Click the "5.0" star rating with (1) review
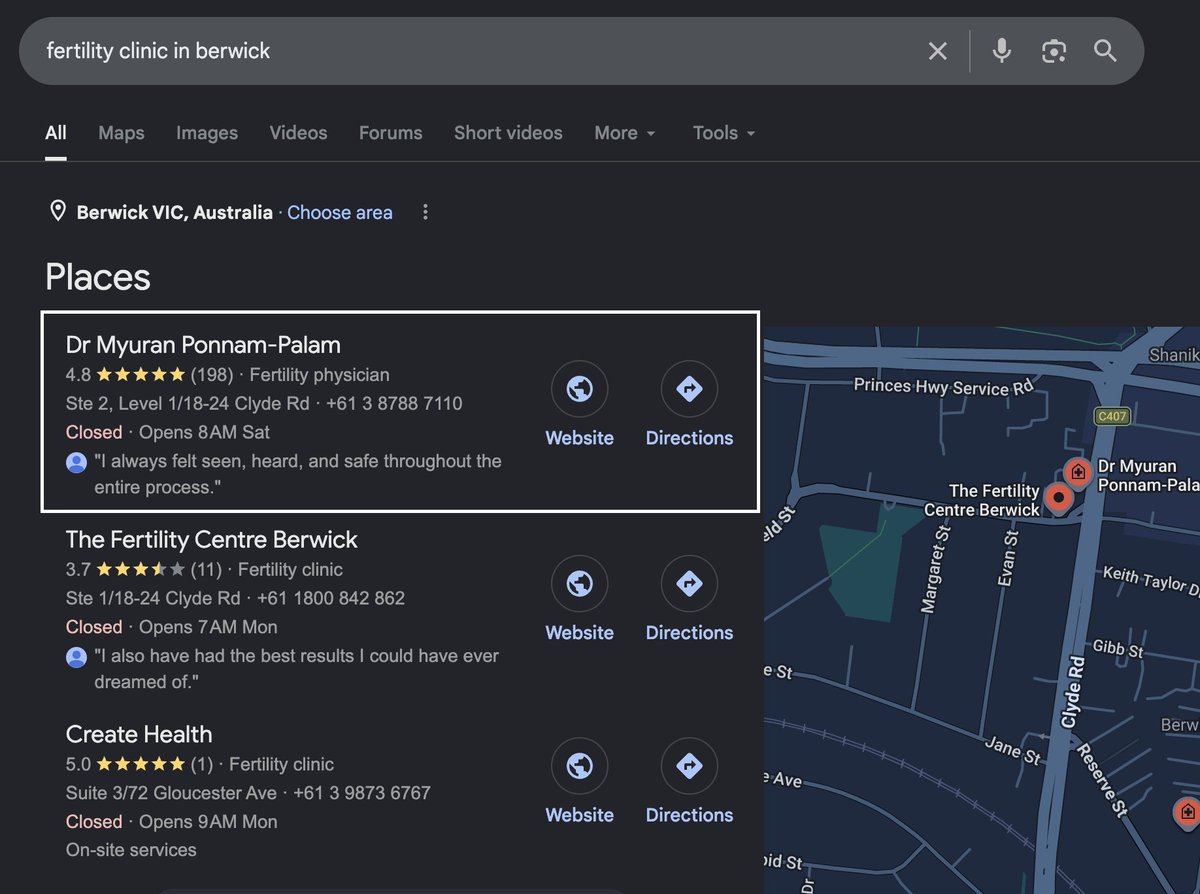The height and width of the screenshot is (894, 1200). click(x=140, y=764)
